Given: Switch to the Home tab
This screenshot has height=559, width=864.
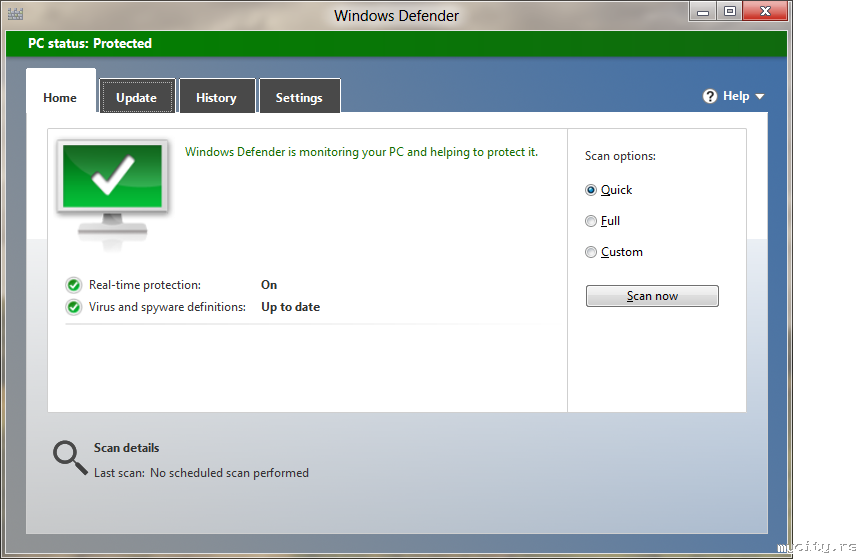Looking at the screenshot, I should (x=61, y=91).
